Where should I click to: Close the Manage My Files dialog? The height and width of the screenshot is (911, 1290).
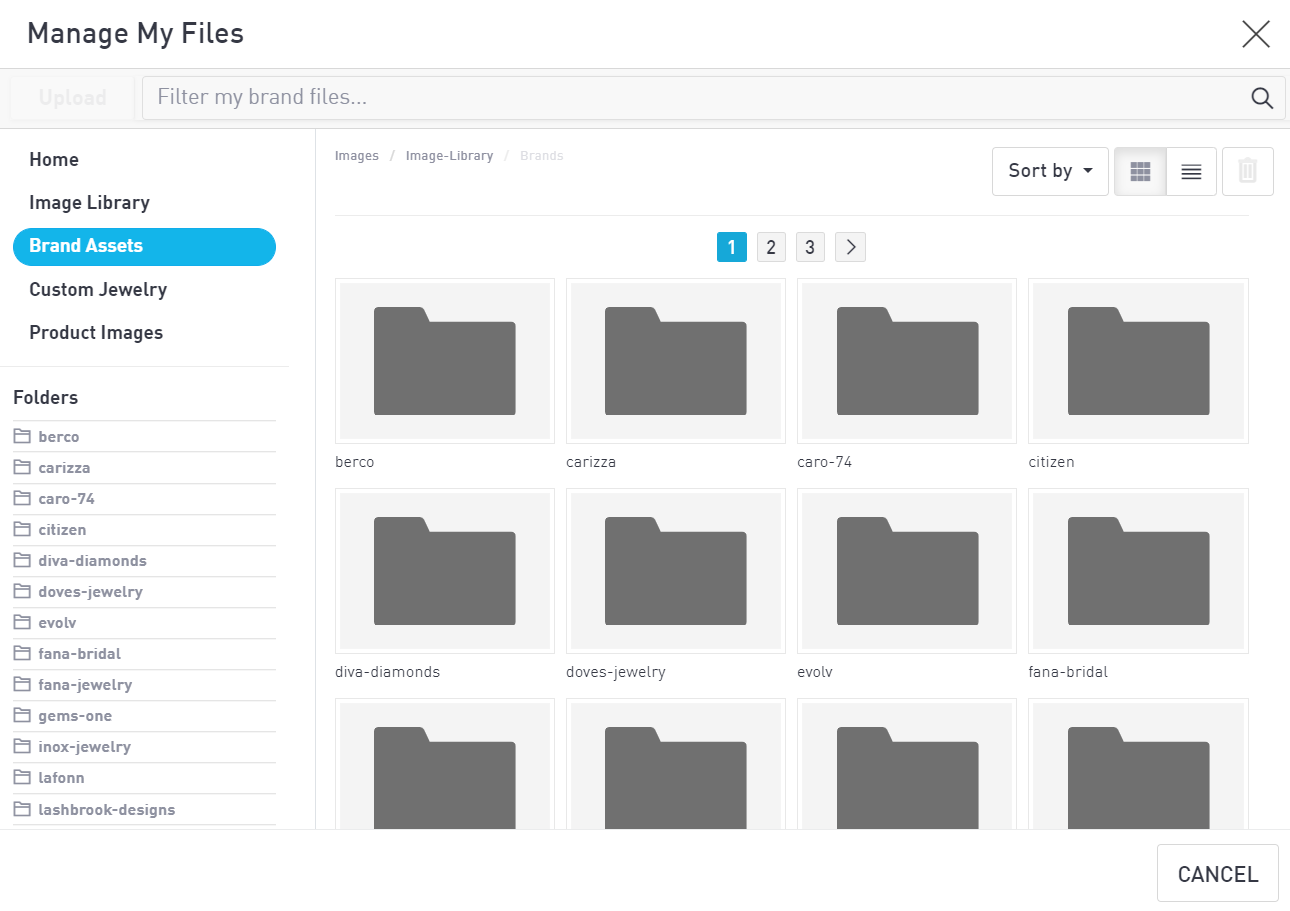click(1255, 34)
